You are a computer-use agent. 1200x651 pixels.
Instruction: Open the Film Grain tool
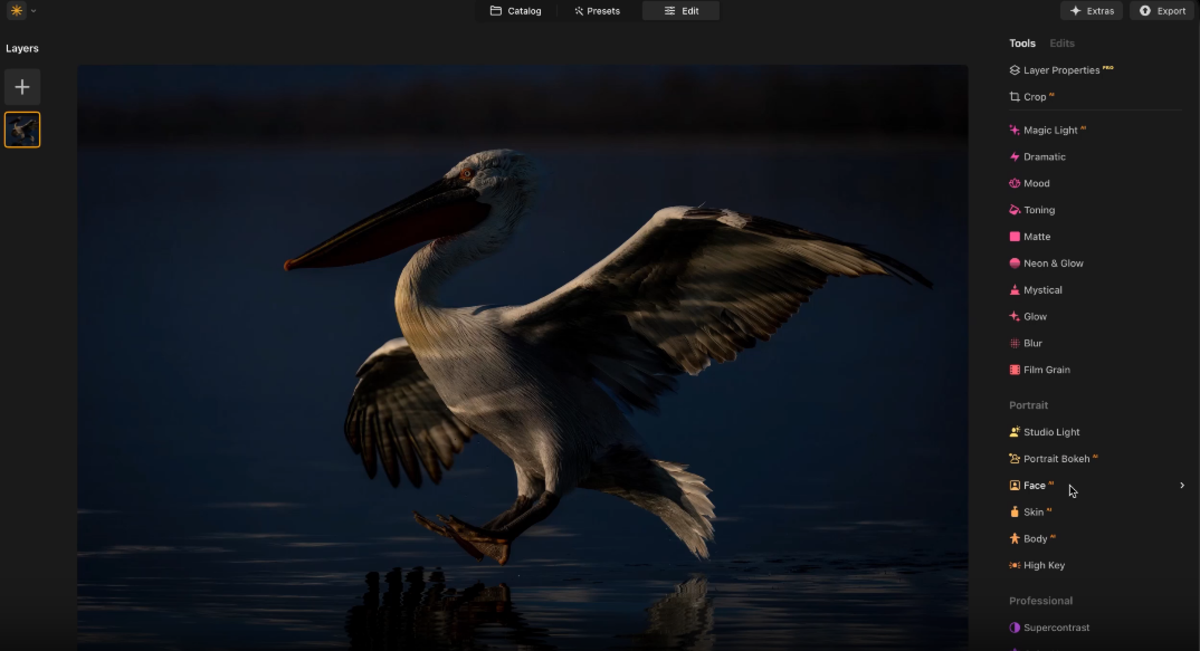click(x=1046, y=369)
